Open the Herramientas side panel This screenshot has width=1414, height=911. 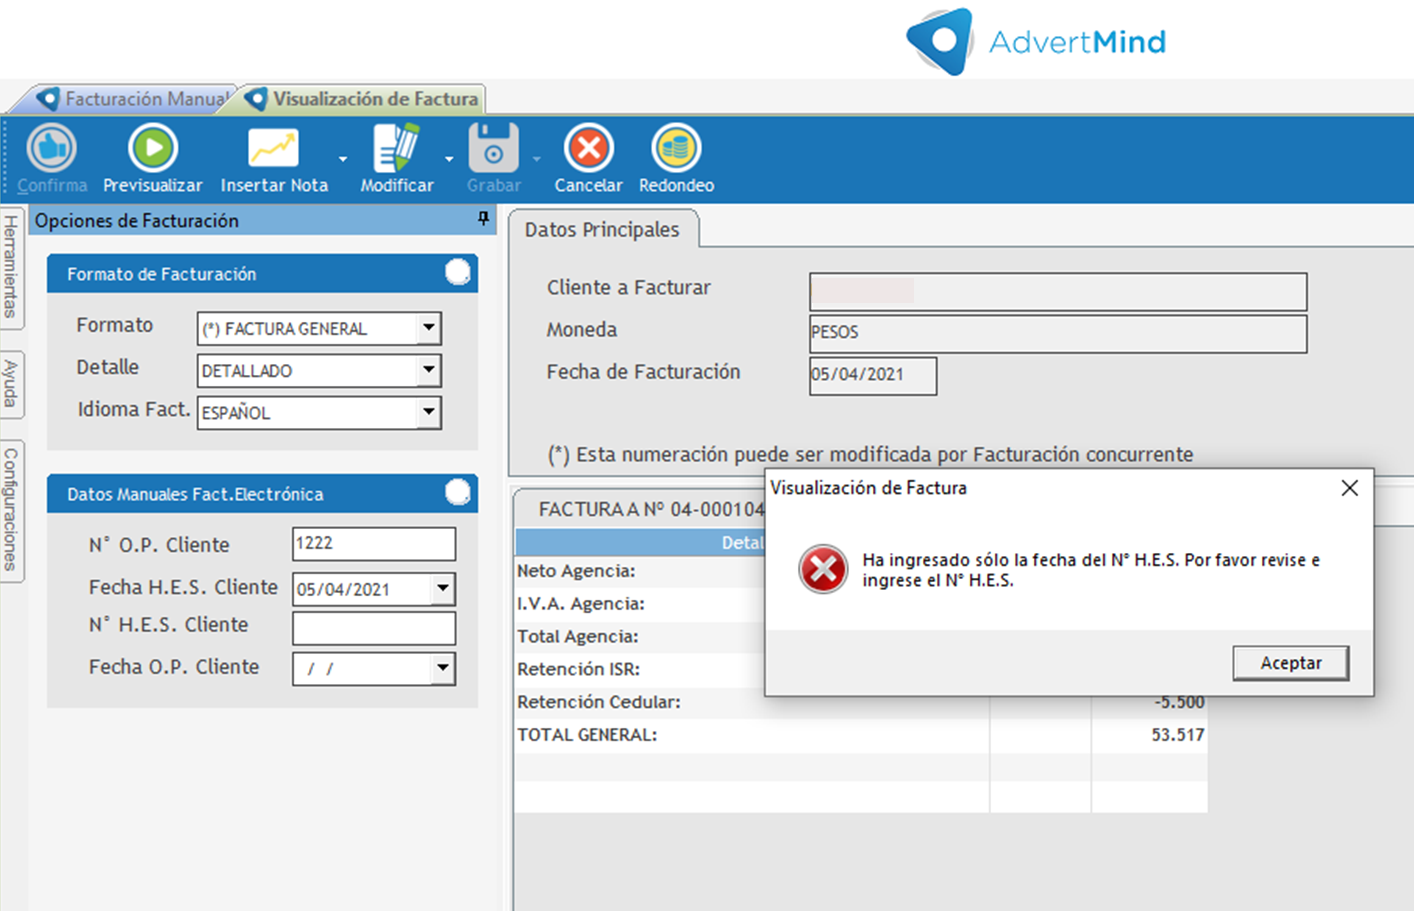11,266
